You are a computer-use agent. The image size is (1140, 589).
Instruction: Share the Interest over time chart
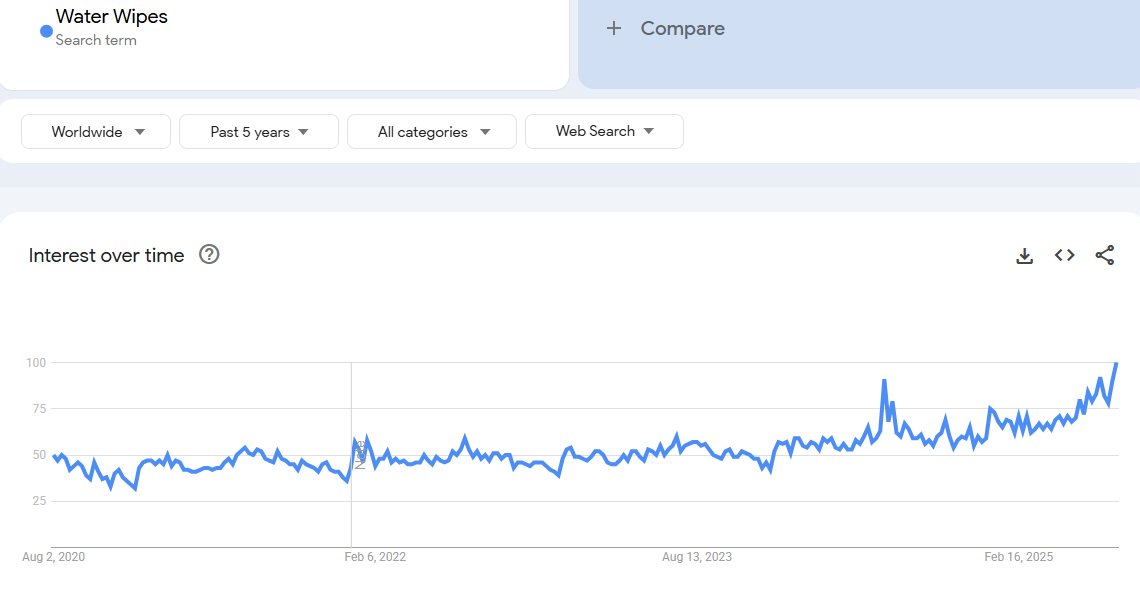pyautogui.click(x=1104, y=256)
